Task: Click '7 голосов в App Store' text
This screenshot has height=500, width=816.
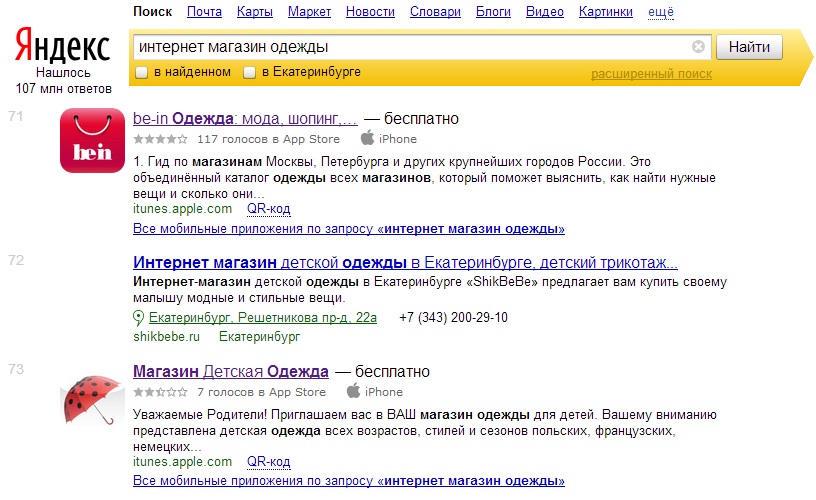Action: (261, 392)
